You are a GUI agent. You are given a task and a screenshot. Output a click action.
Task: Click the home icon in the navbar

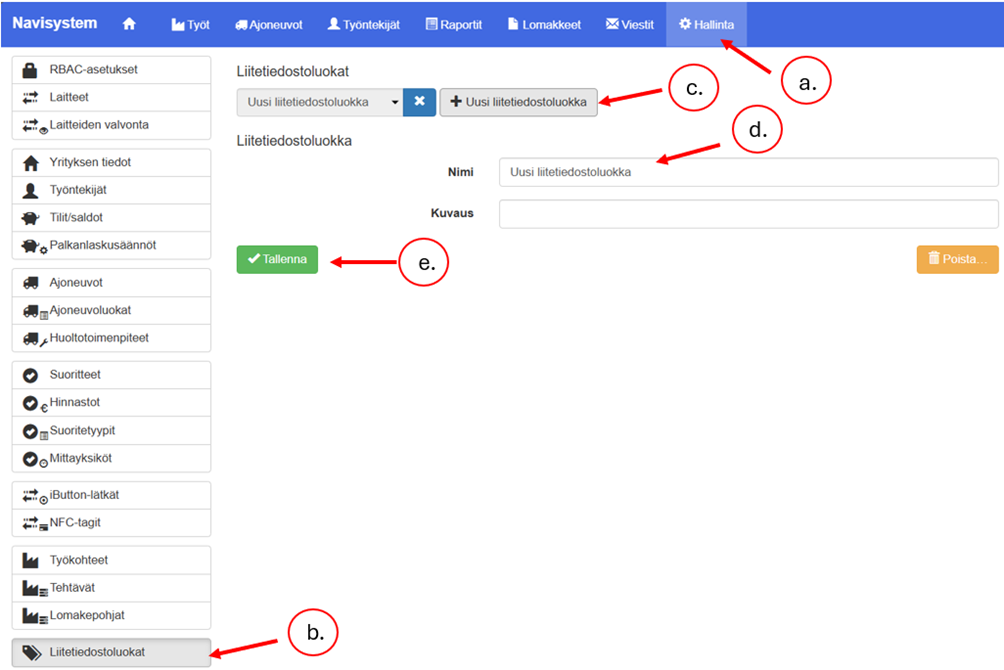128,24
